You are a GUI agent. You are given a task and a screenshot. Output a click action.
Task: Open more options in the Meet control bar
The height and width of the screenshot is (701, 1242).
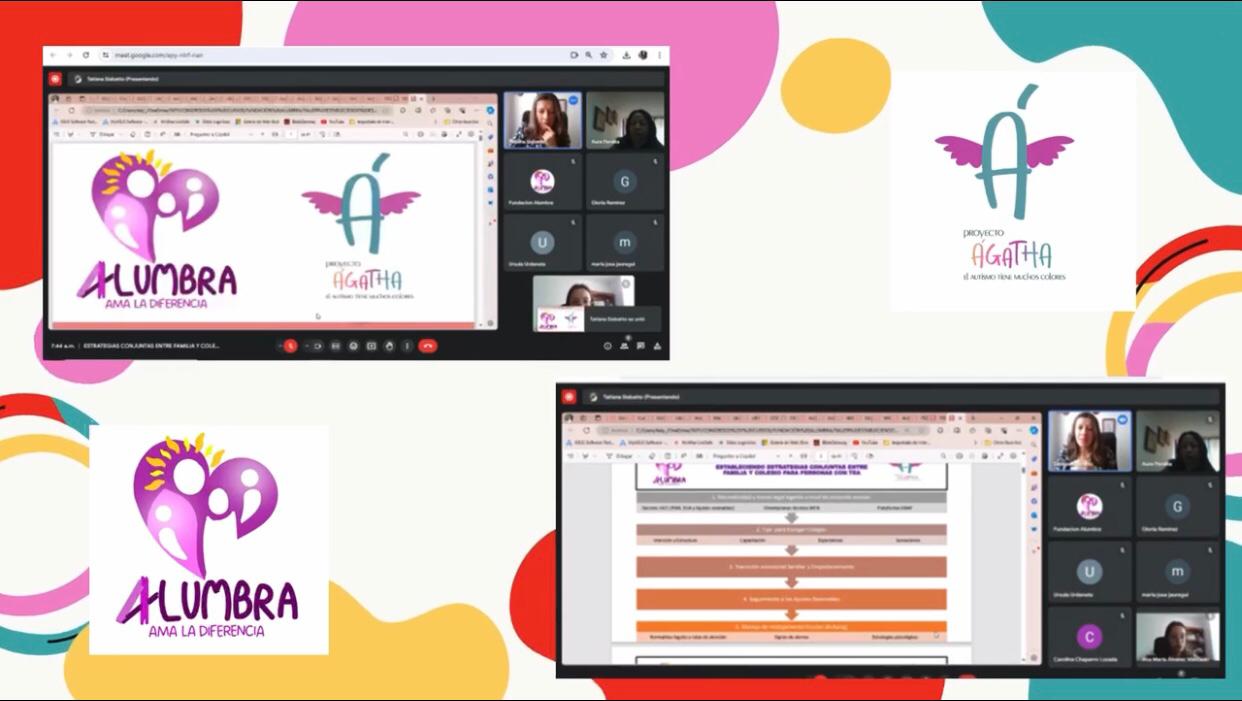coord(406,346)
